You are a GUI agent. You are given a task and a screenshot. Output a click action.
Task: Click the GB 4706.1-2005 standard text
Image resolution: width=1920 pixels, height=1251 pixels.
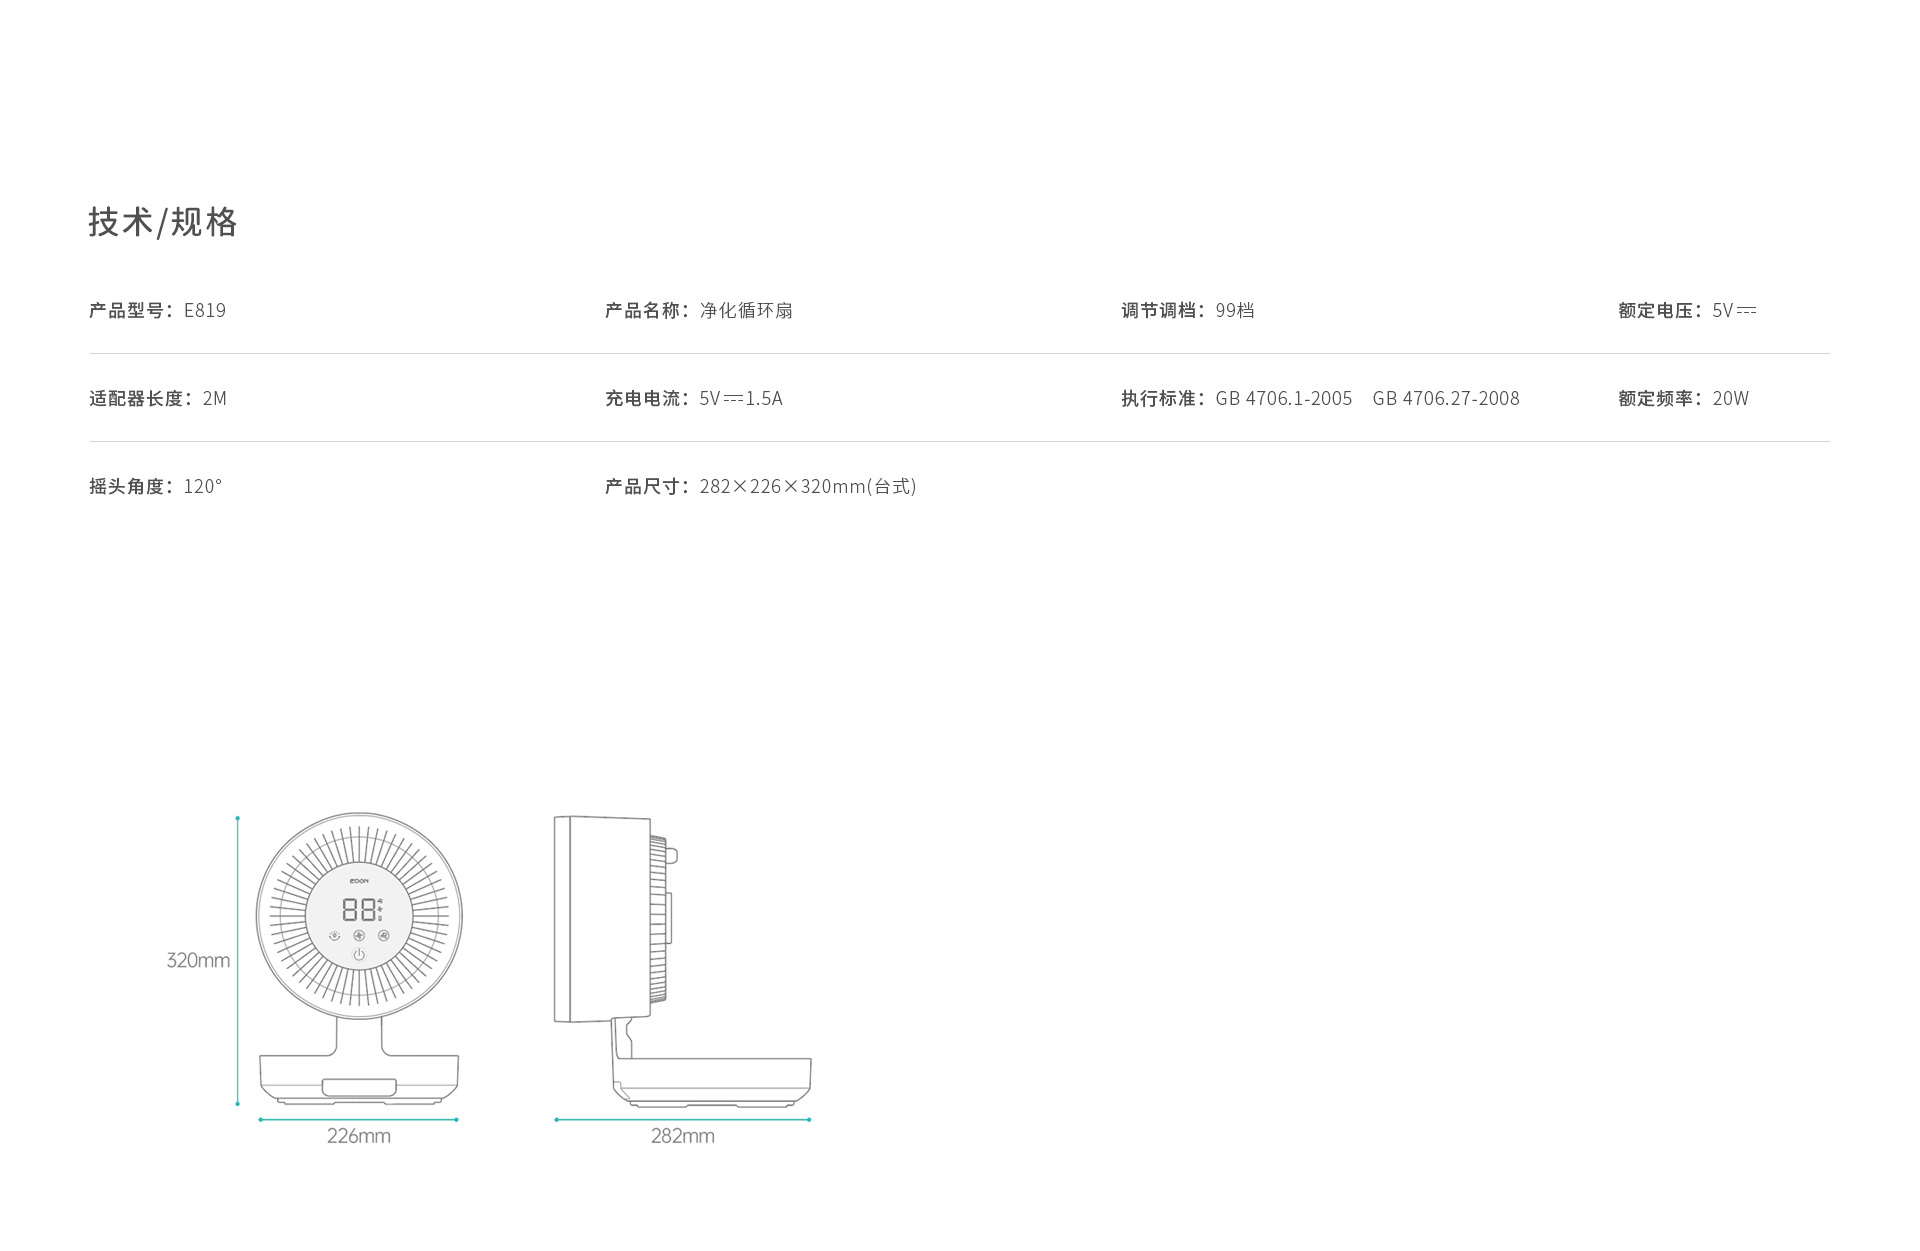pyautogui.click(x=1283, y=399)
